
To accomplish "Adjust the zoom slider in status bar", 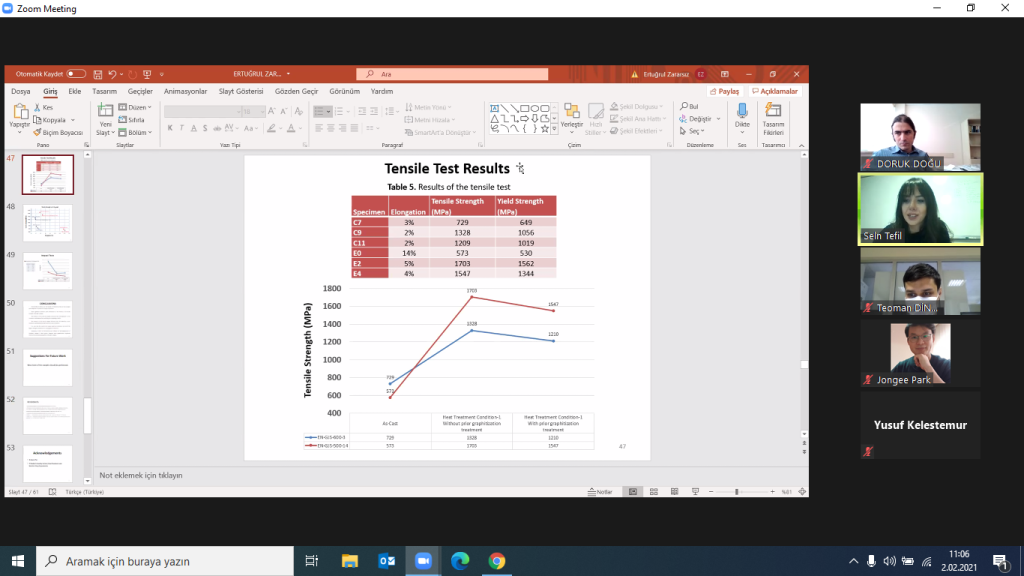I will [737, 492].
